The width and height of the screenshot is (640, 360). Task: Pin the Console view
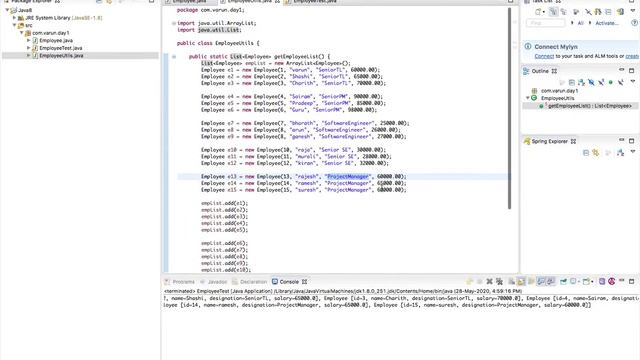pos(563,281)
